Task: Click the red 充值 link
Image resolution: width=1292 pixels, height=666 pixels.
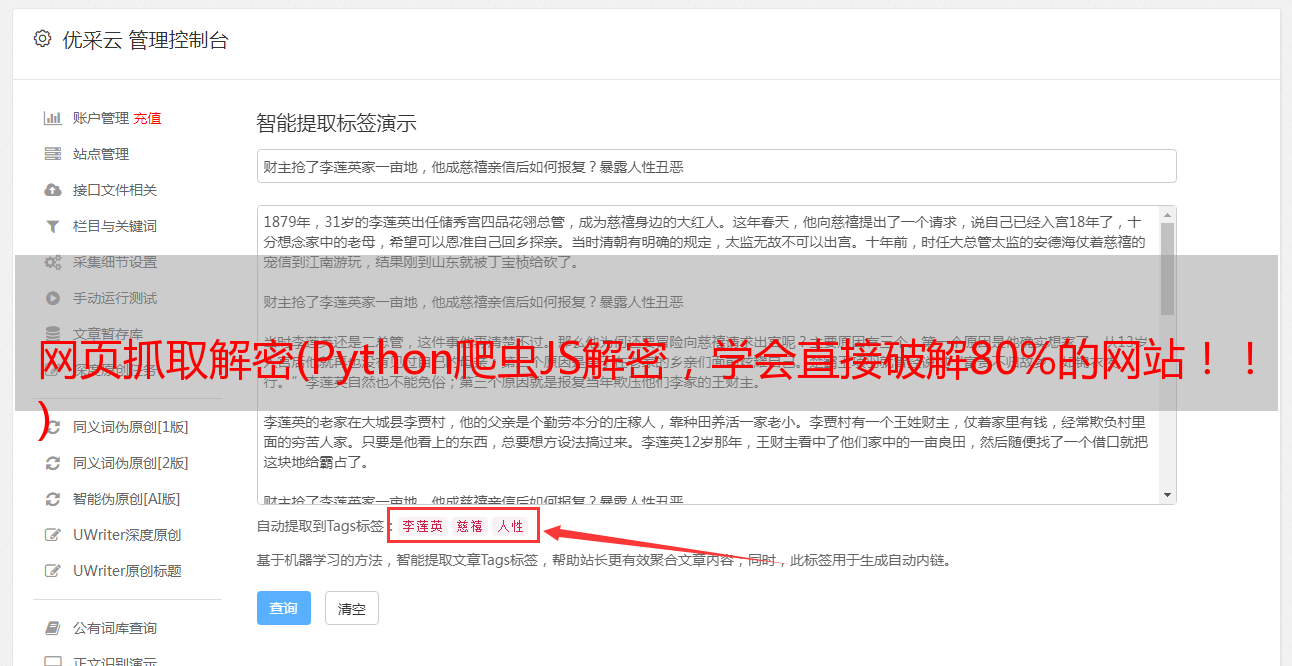Action: 147,118
